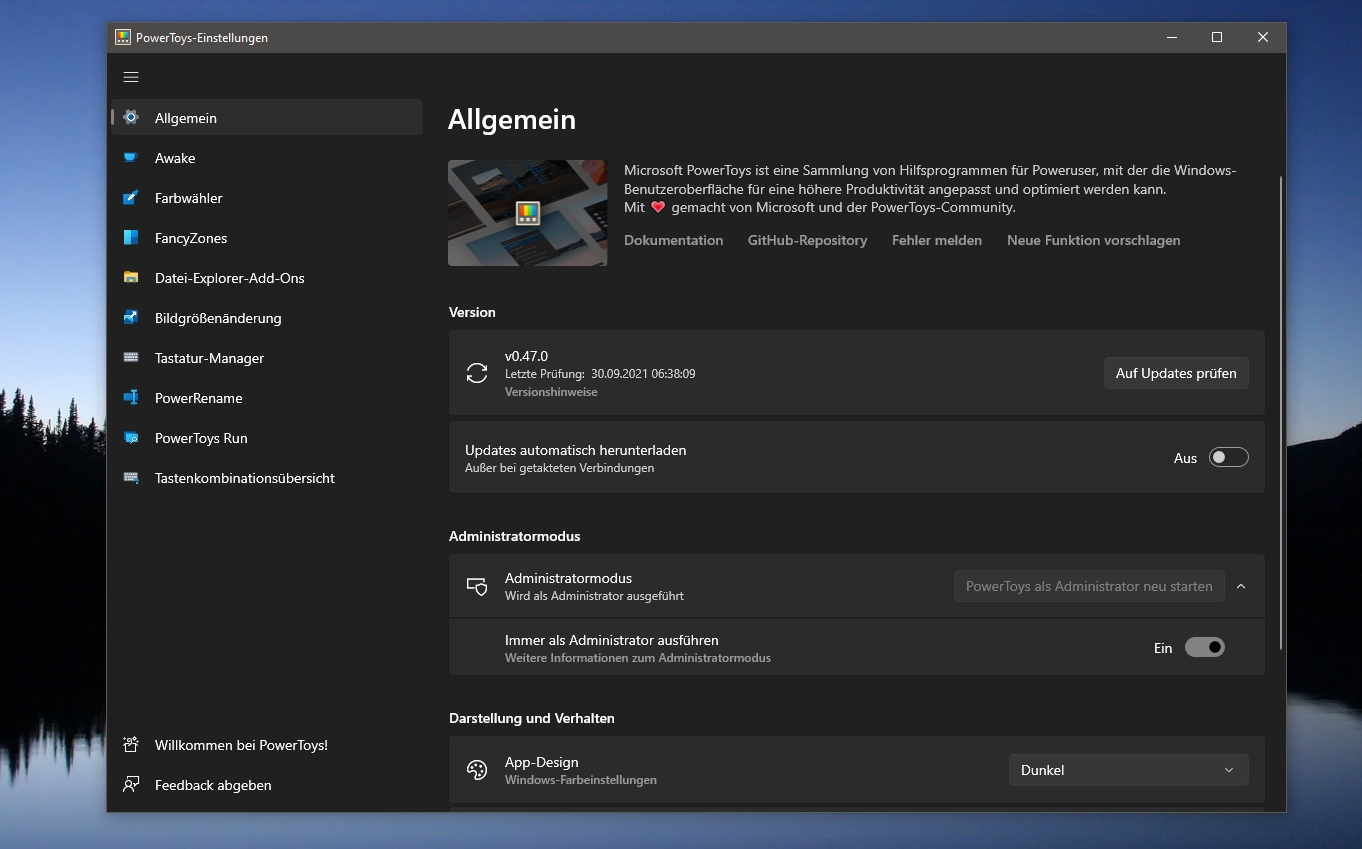1362x849 pixels.
Task: Click the Administratormodus shield icon
Action: 477,587
